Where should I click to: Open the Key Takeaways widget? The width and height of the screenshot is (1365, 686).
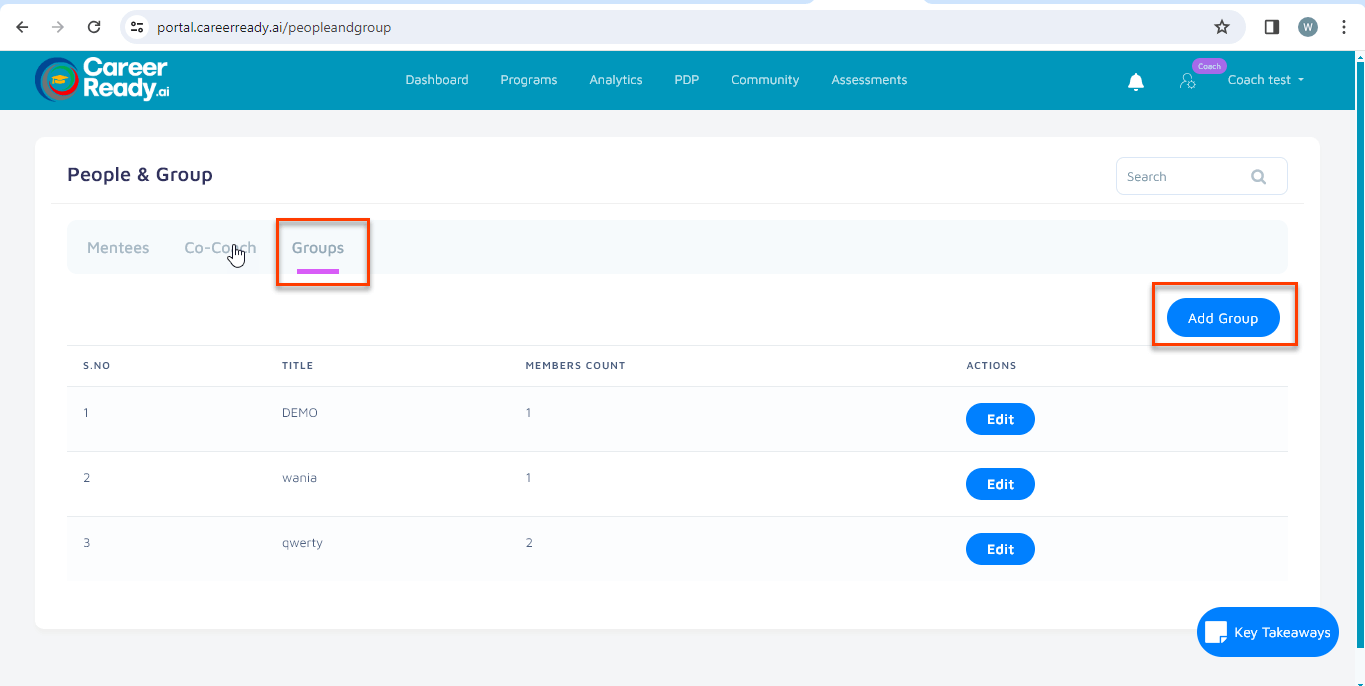pos(1267,632)
